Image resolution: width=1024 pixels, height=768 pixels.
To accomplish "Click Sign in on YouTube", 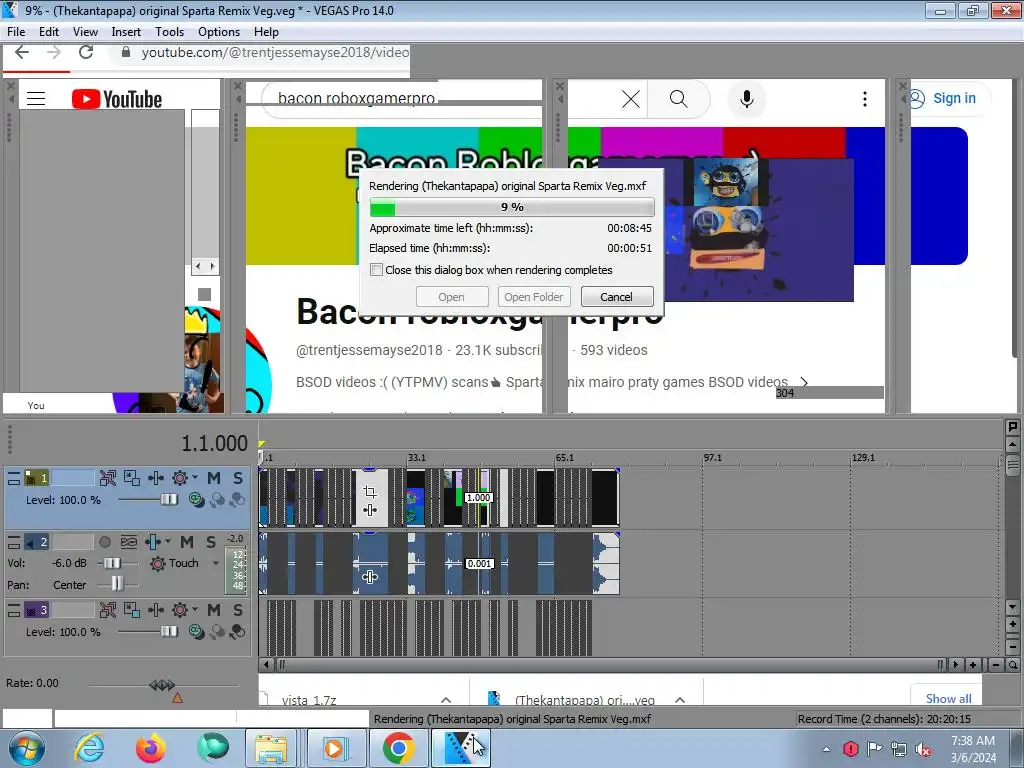I will (x=954, y=98).
